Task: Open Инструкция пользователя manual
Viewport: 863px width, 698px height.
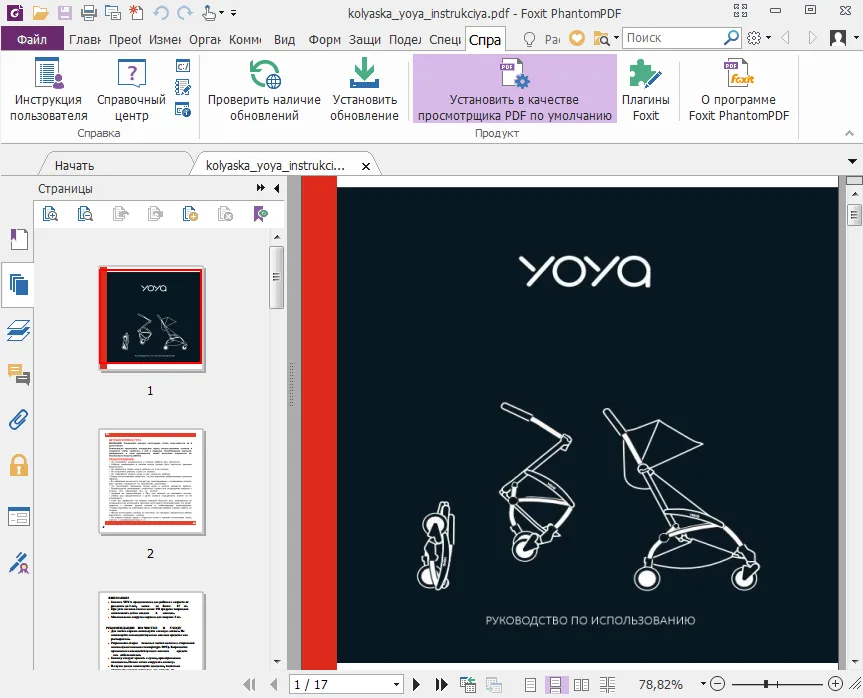Action: 48,90
